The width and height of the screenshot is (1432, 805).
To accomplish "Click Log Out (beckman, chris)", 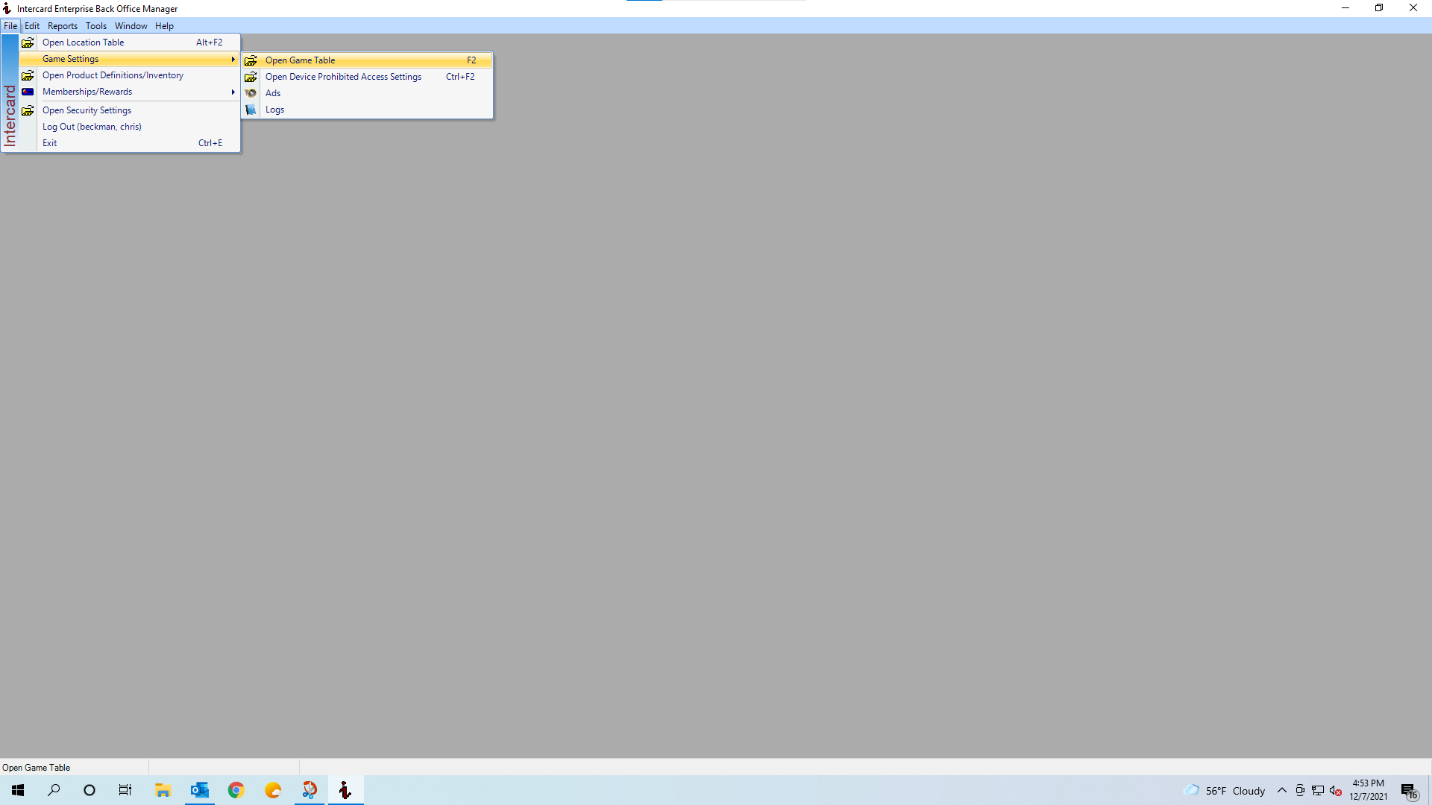I will tap(130, 127).
